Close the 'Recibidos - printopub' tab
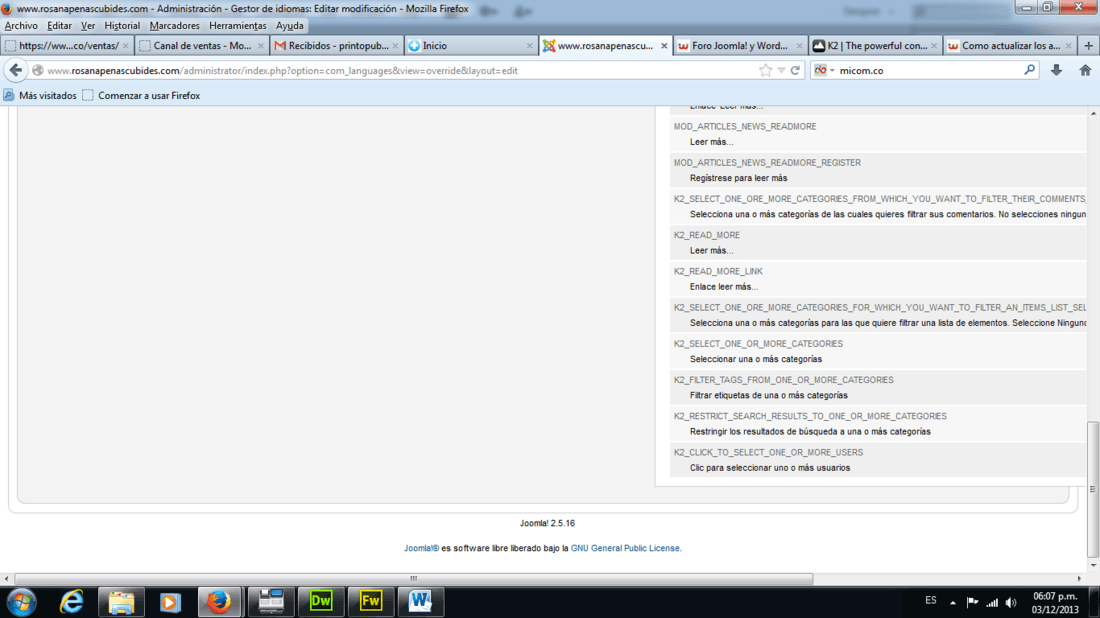This screenshot has width=1100, height=618. tap(395, 46)
